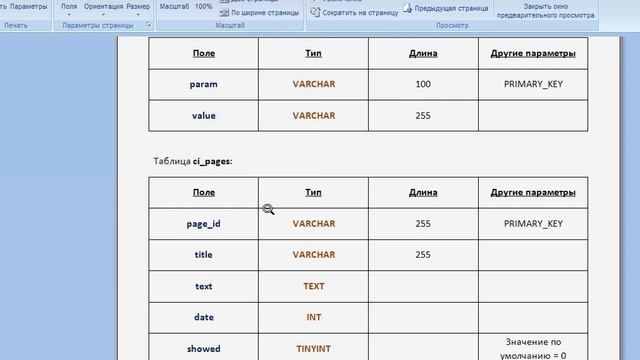Close the print preview window button
Image resolution: width=640 pixels, height=360 pixels.
click(x=545, y=11)
